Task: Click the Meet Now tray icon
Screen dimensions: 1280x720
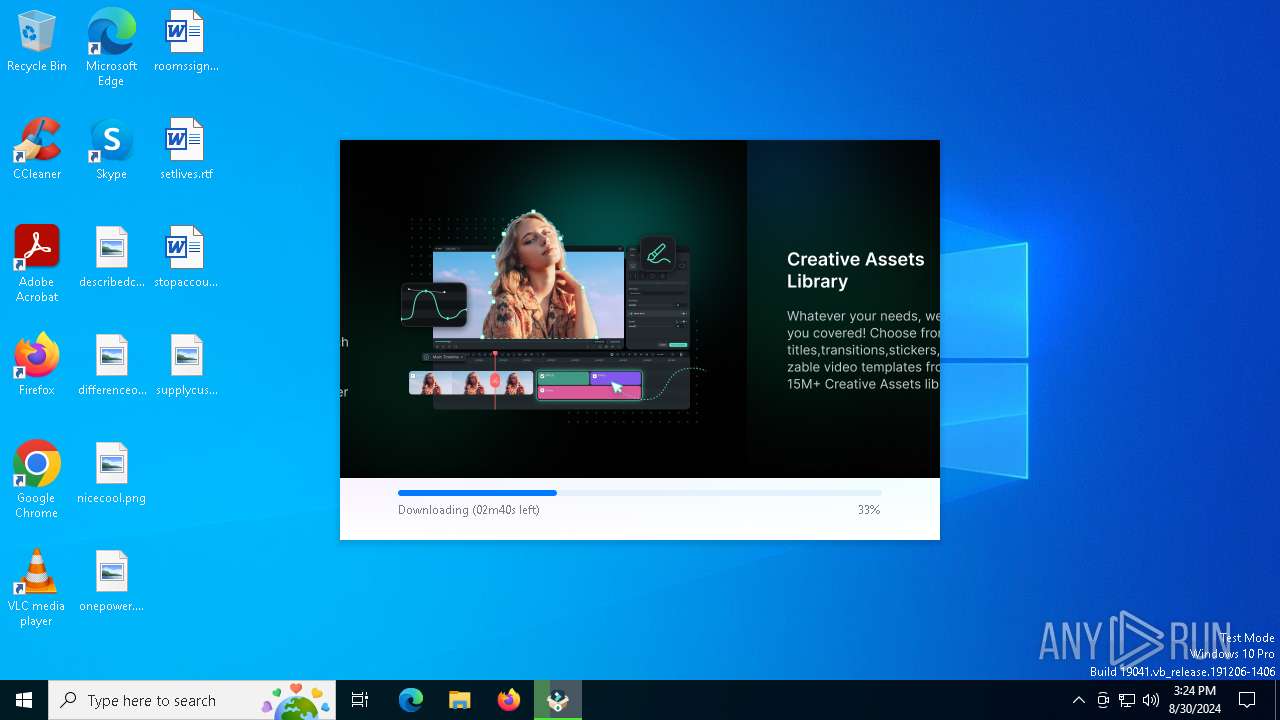Action: pyautogui.click(x=1103, y=700)
